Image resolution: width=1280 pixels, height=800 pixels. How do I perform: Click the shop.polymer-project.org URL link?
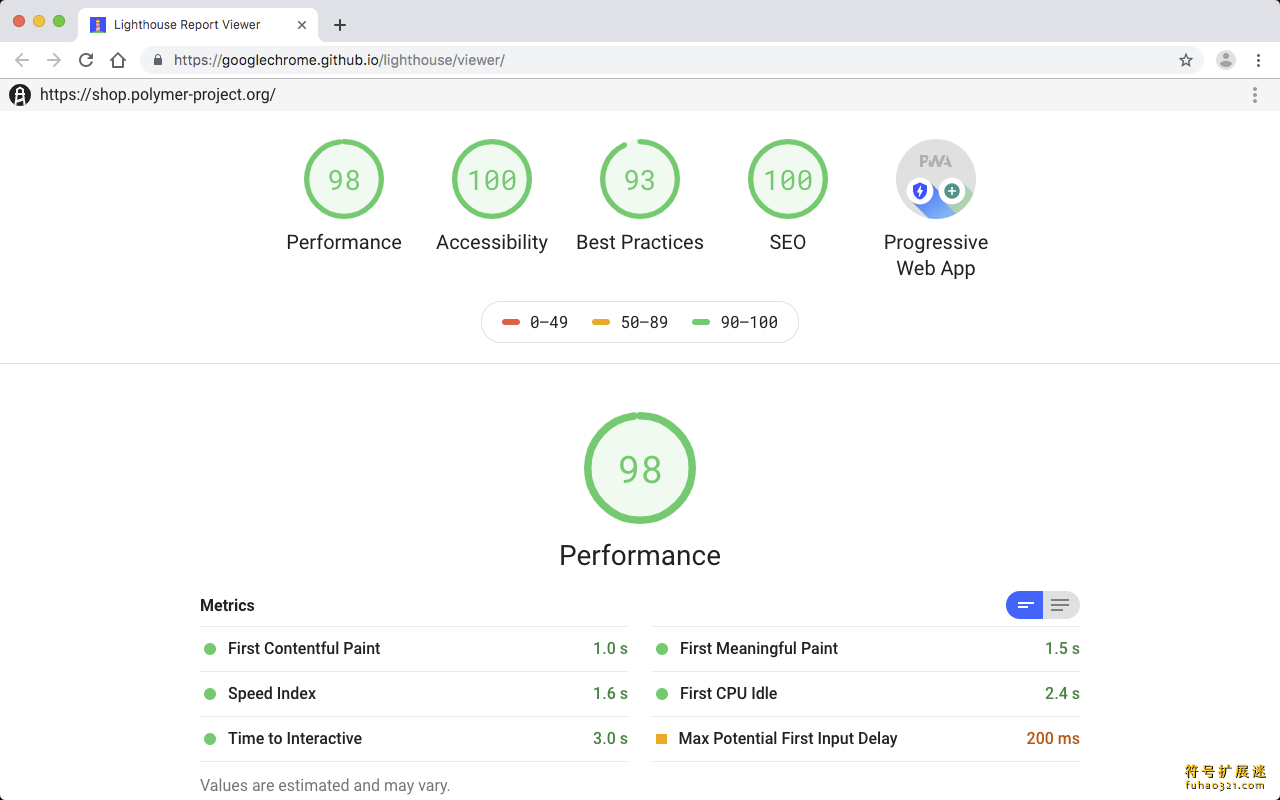click(x=158, y=95)
